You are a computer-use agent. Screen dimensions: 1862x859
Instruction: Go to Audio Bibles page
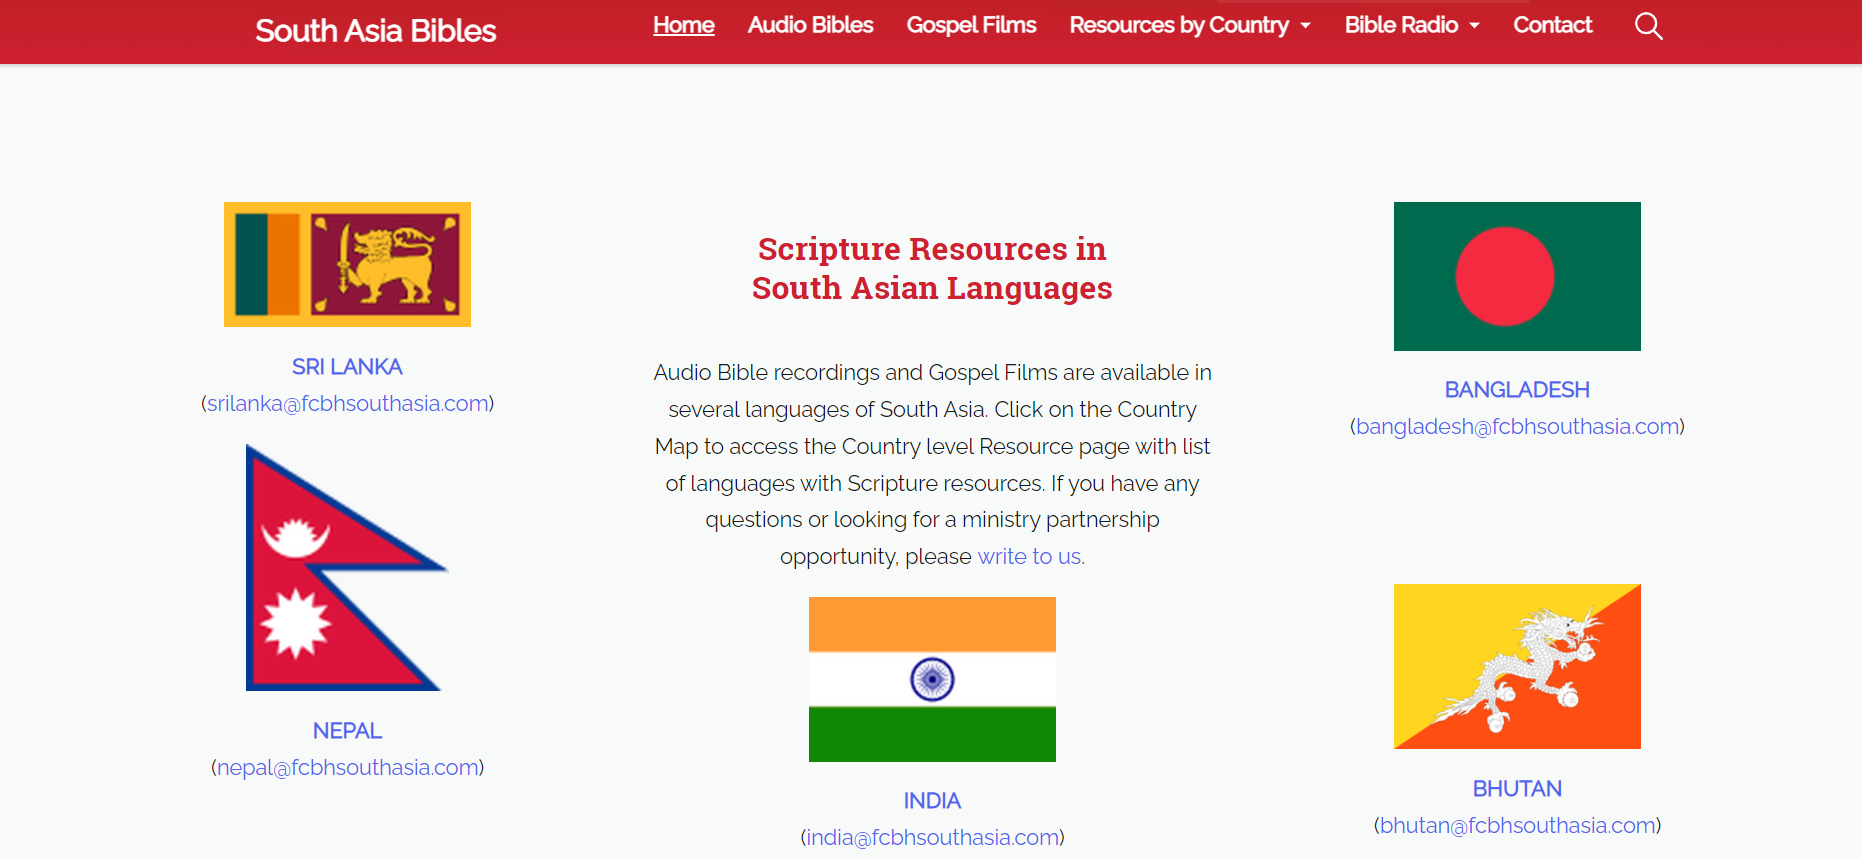pos(810,25)
